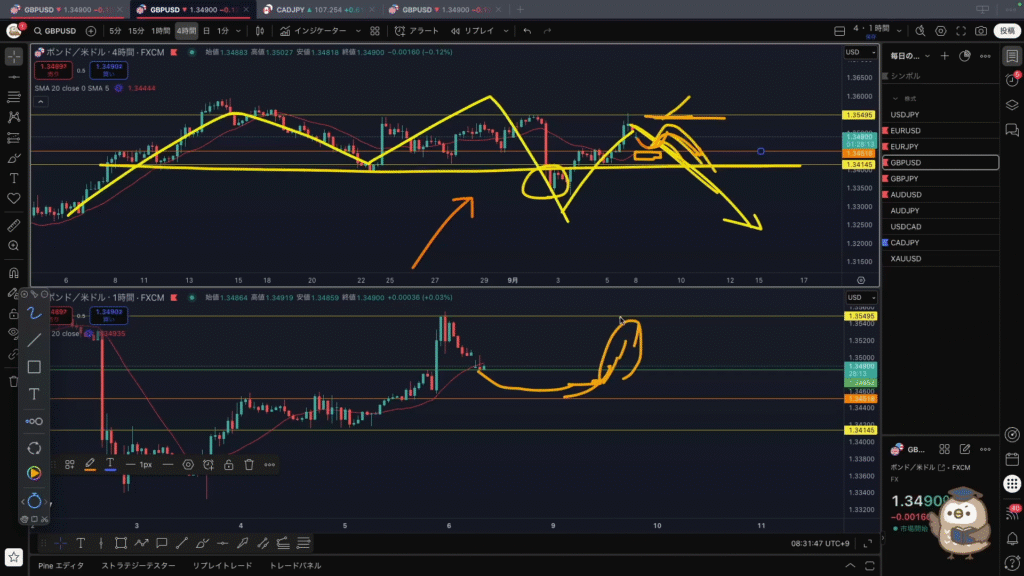Open forecasting and measurement tools

(14, 138)
